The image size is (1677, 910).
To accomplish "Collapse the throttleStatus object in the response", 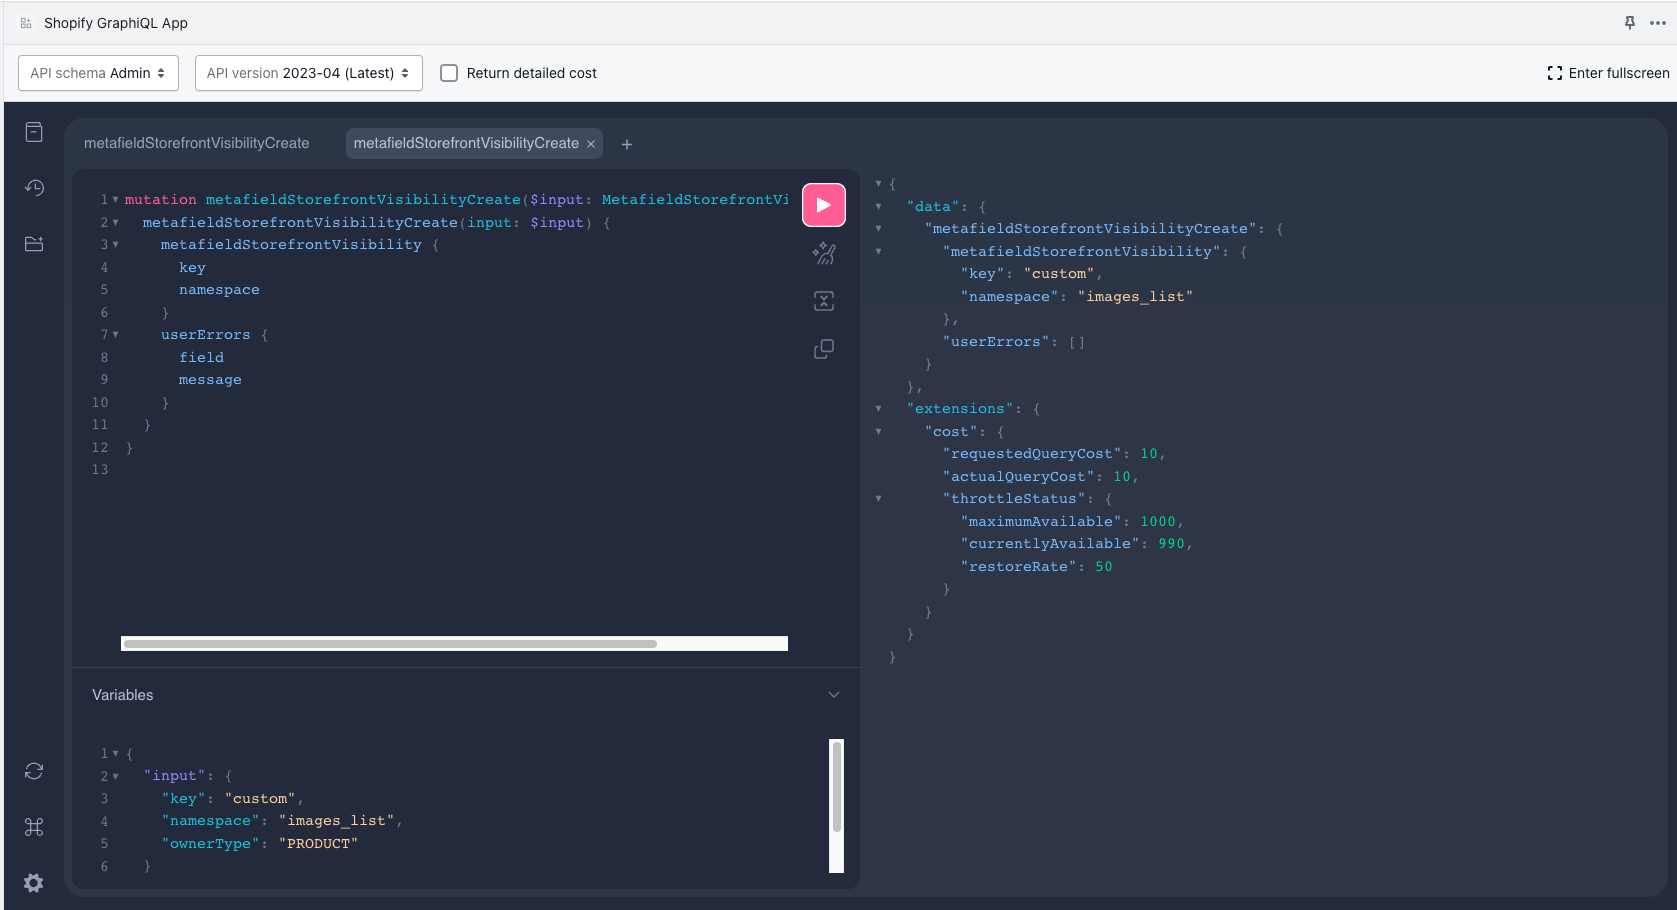I will (878, 498).
